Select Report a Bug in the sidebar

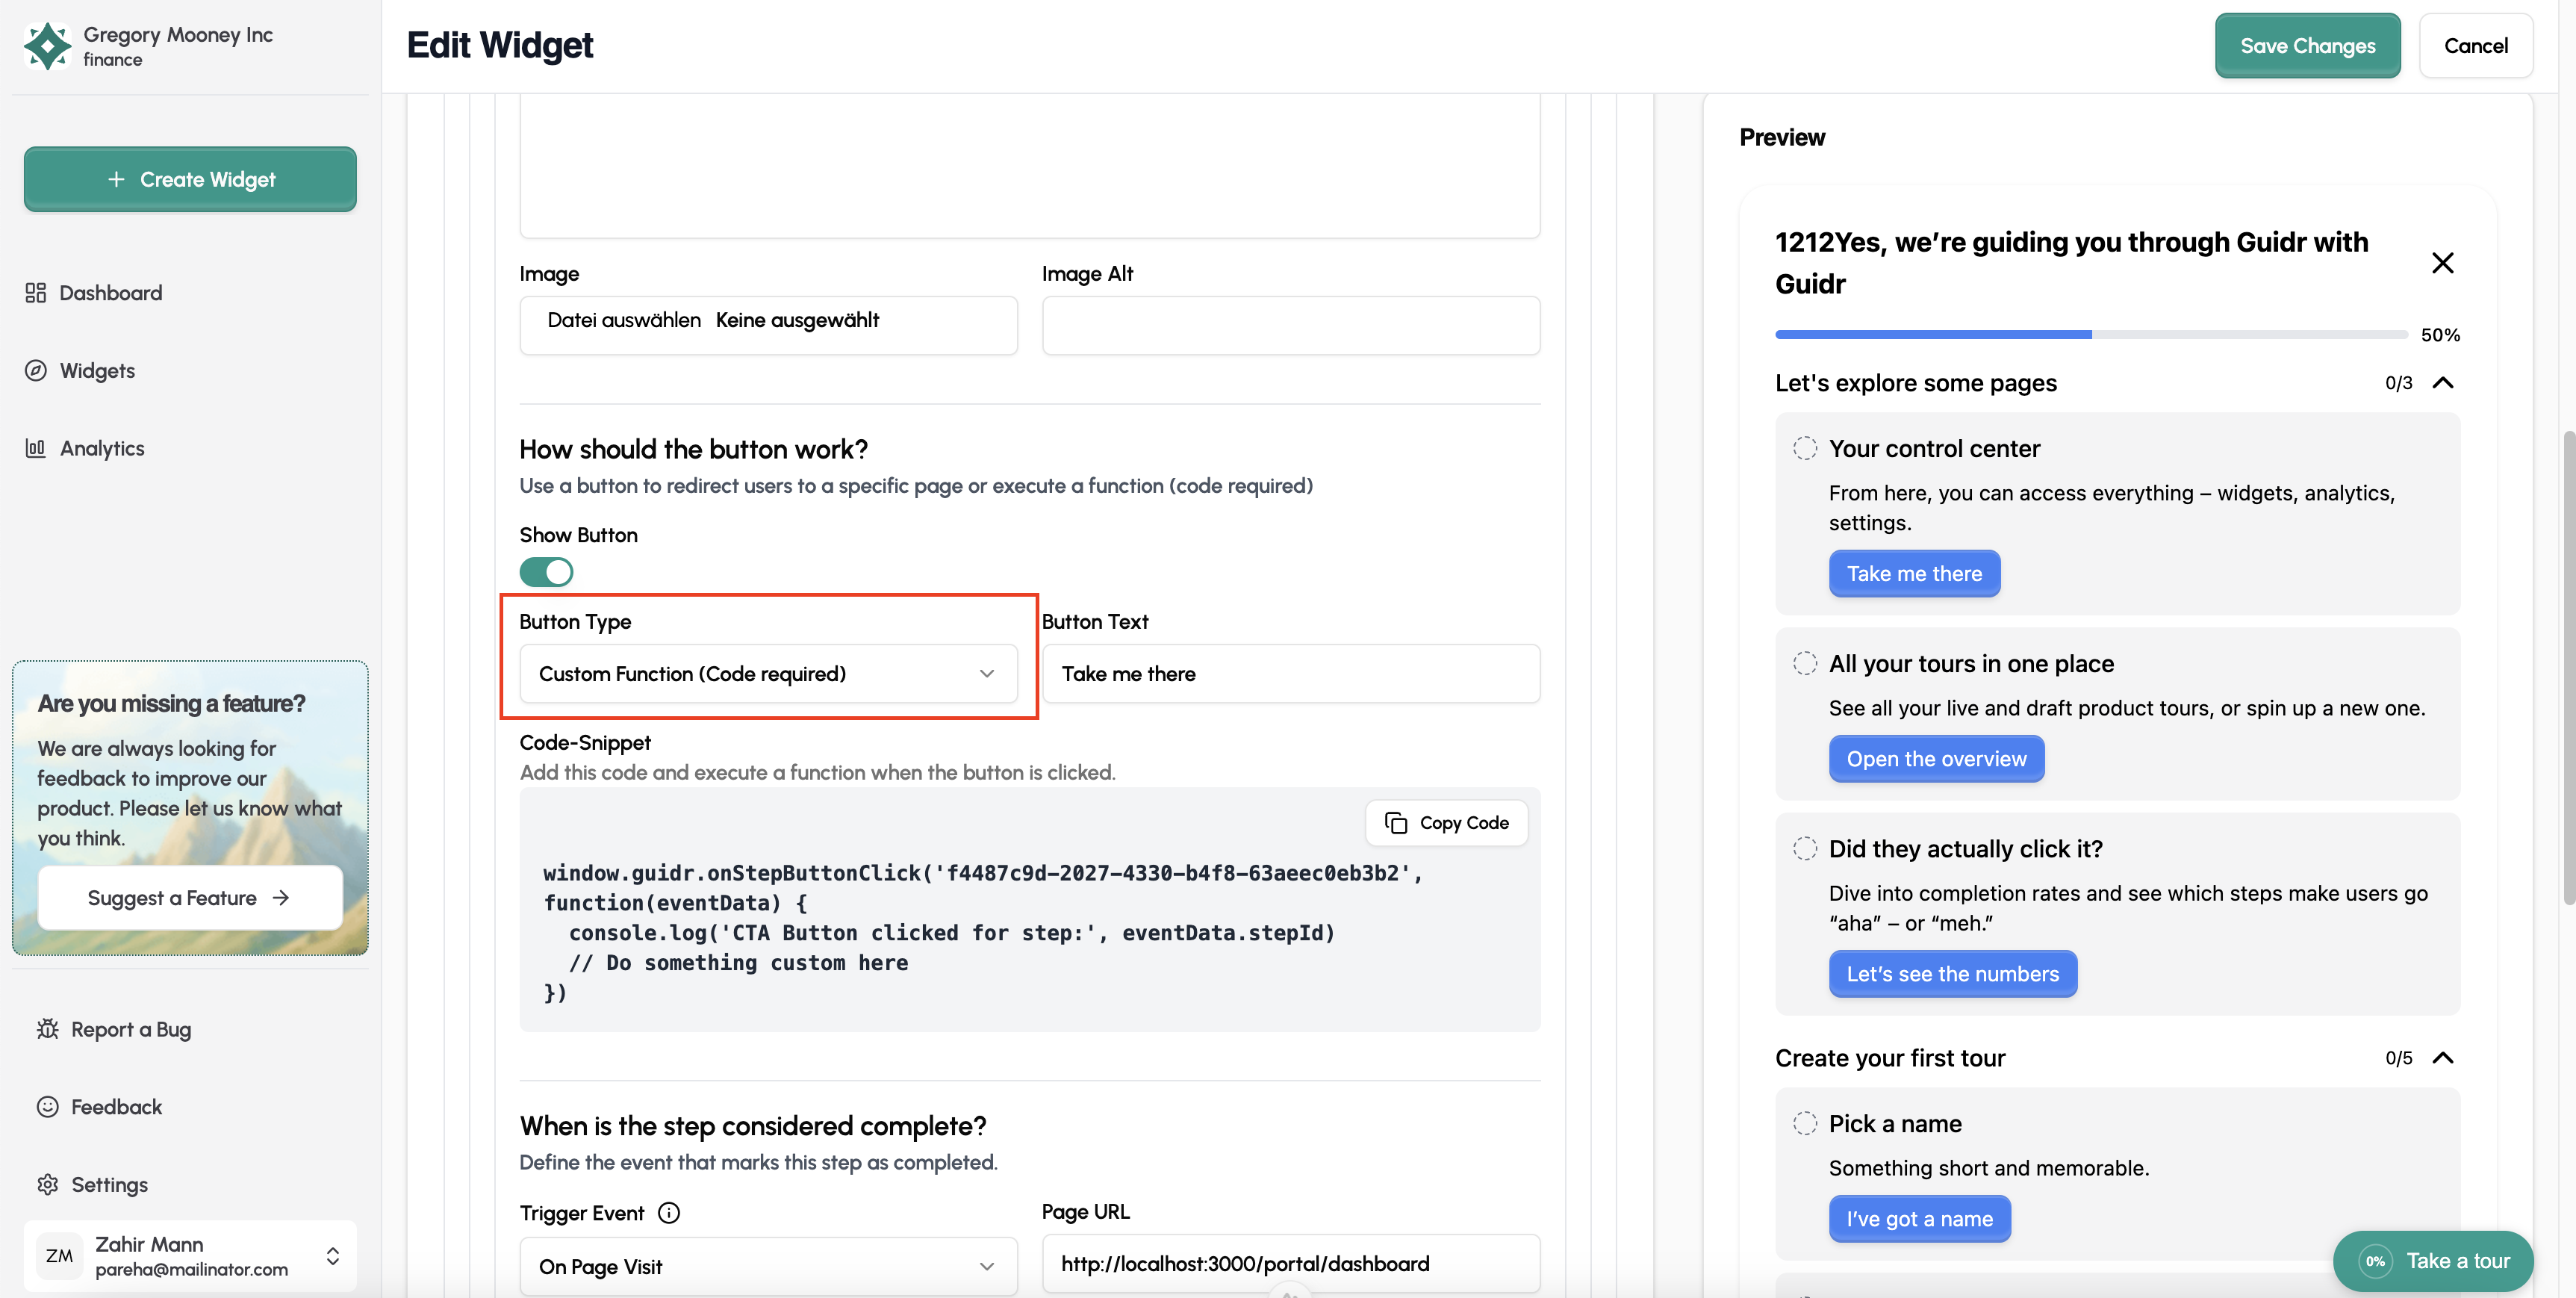pyautogui.click(x=130, y=1029)
